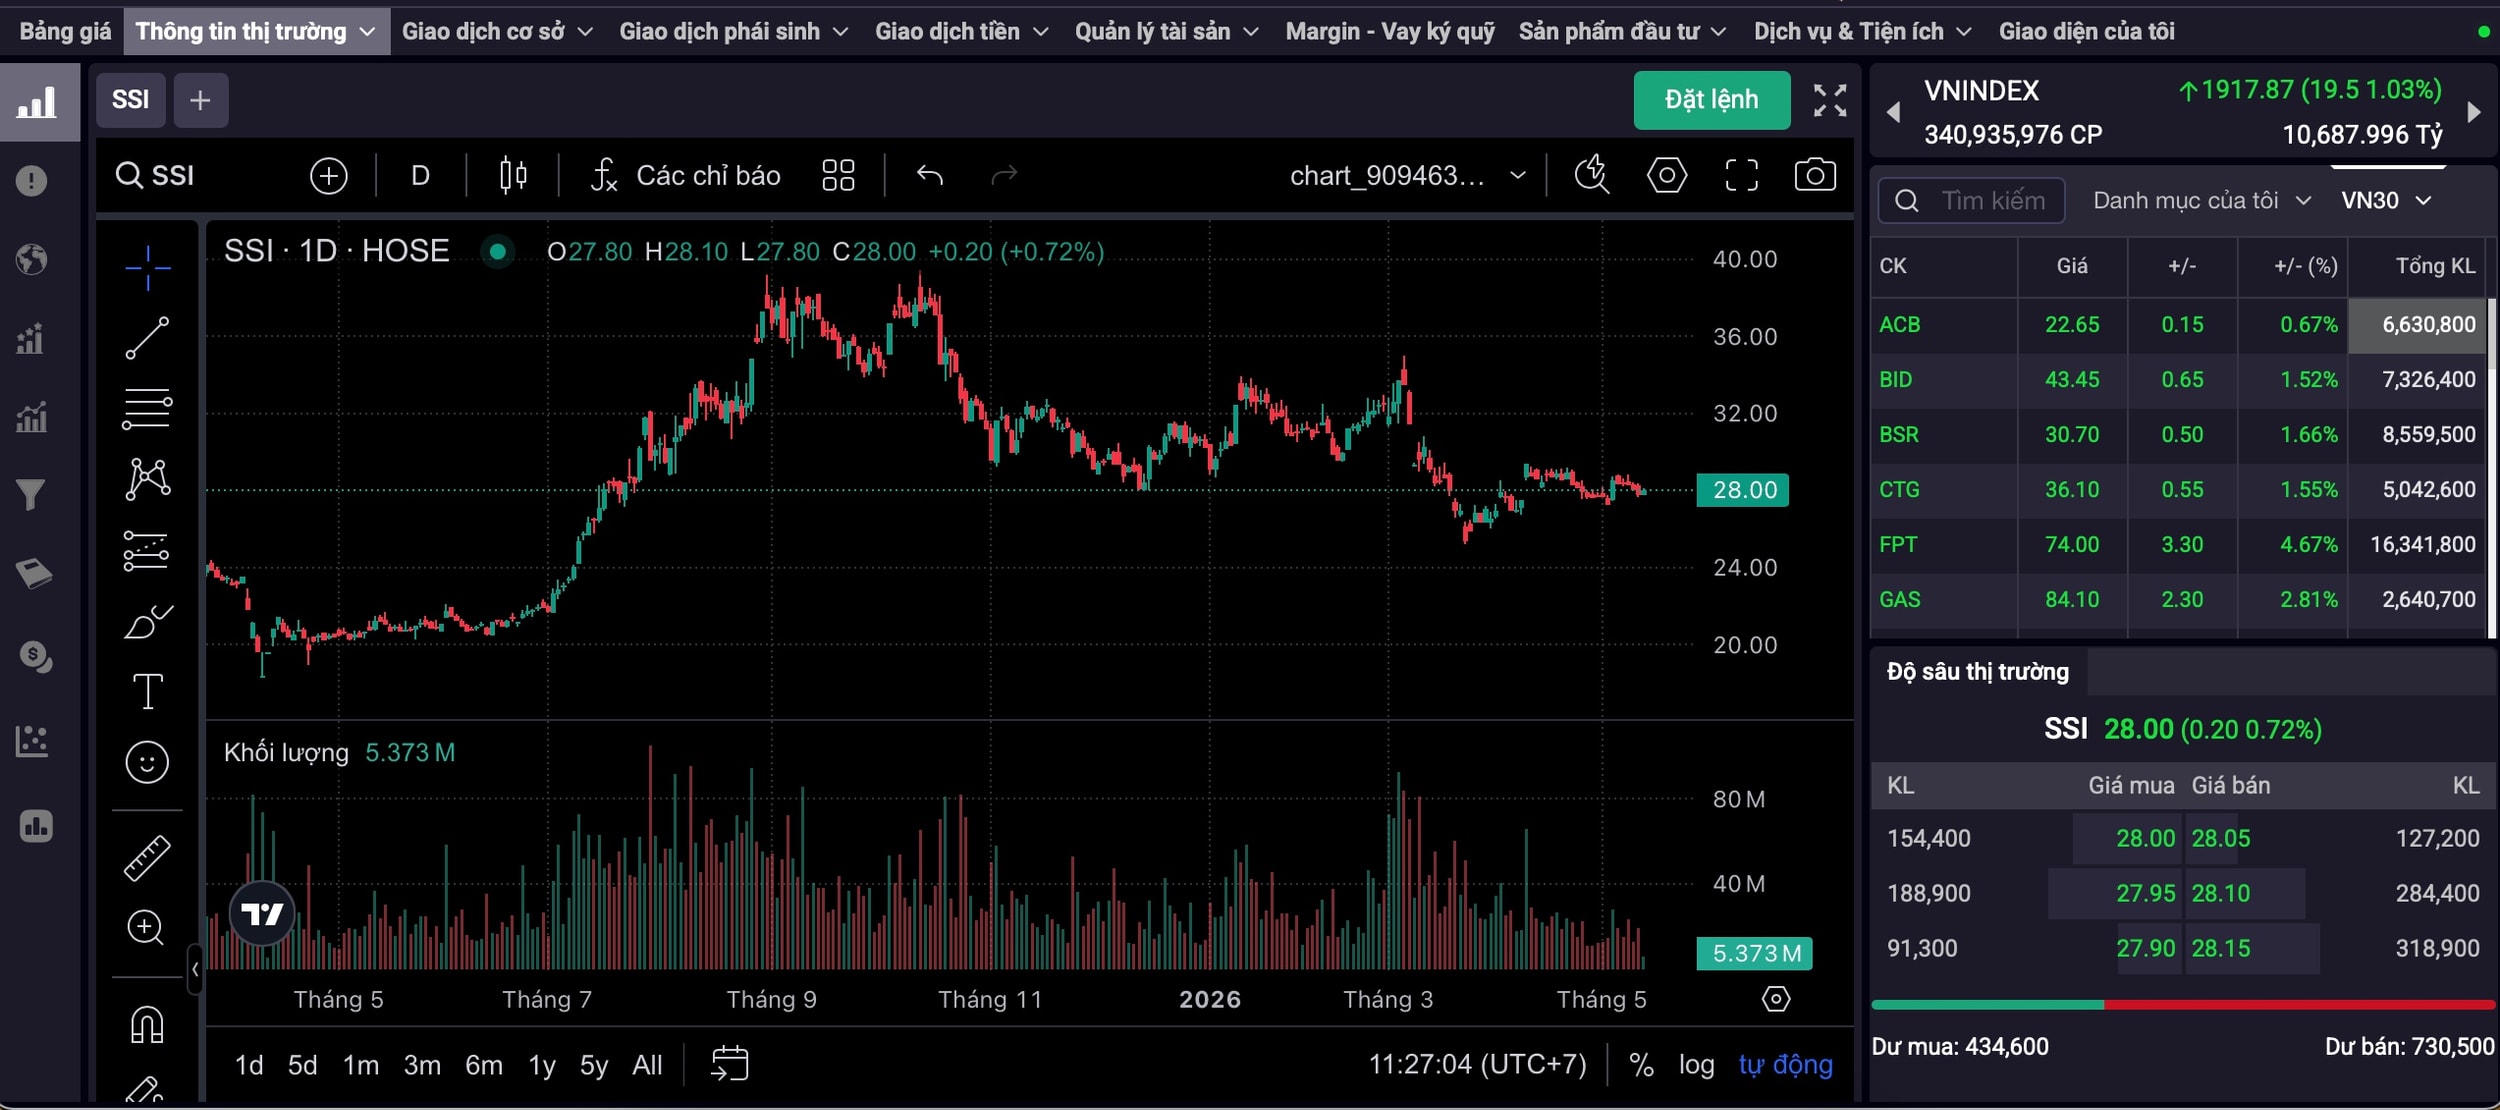
Task: Open Margin - Vay ký quỹ menu
Action: click(1390, 32)
